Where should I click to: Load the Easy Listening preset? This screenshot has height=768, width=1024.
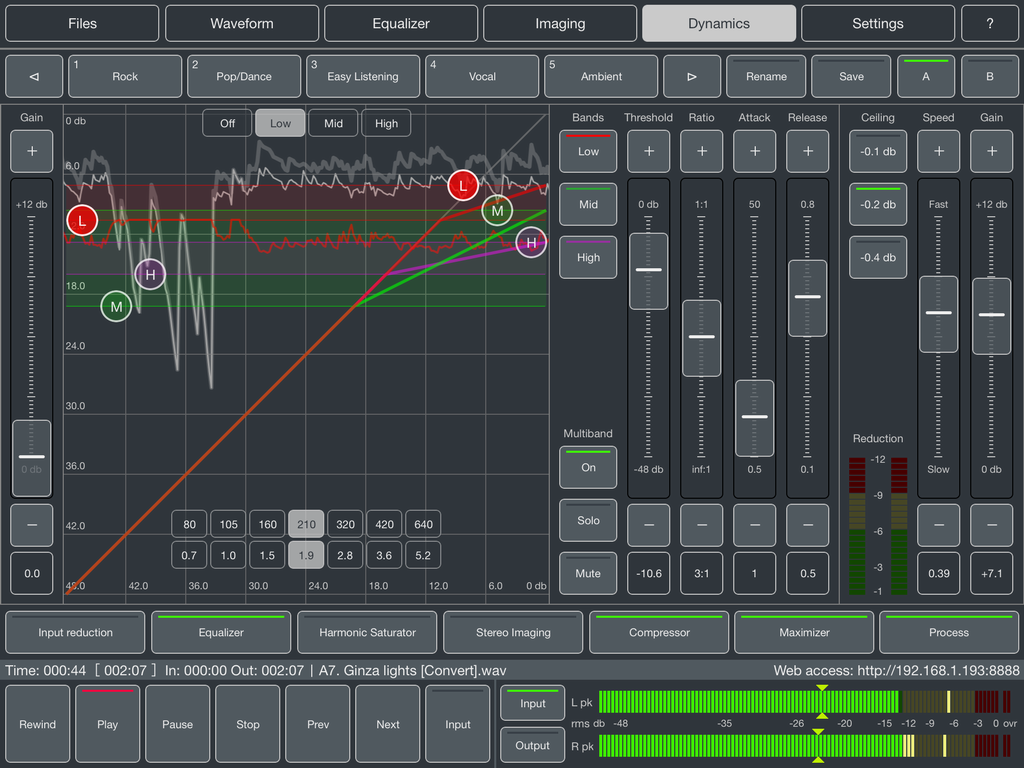(362, 76)
